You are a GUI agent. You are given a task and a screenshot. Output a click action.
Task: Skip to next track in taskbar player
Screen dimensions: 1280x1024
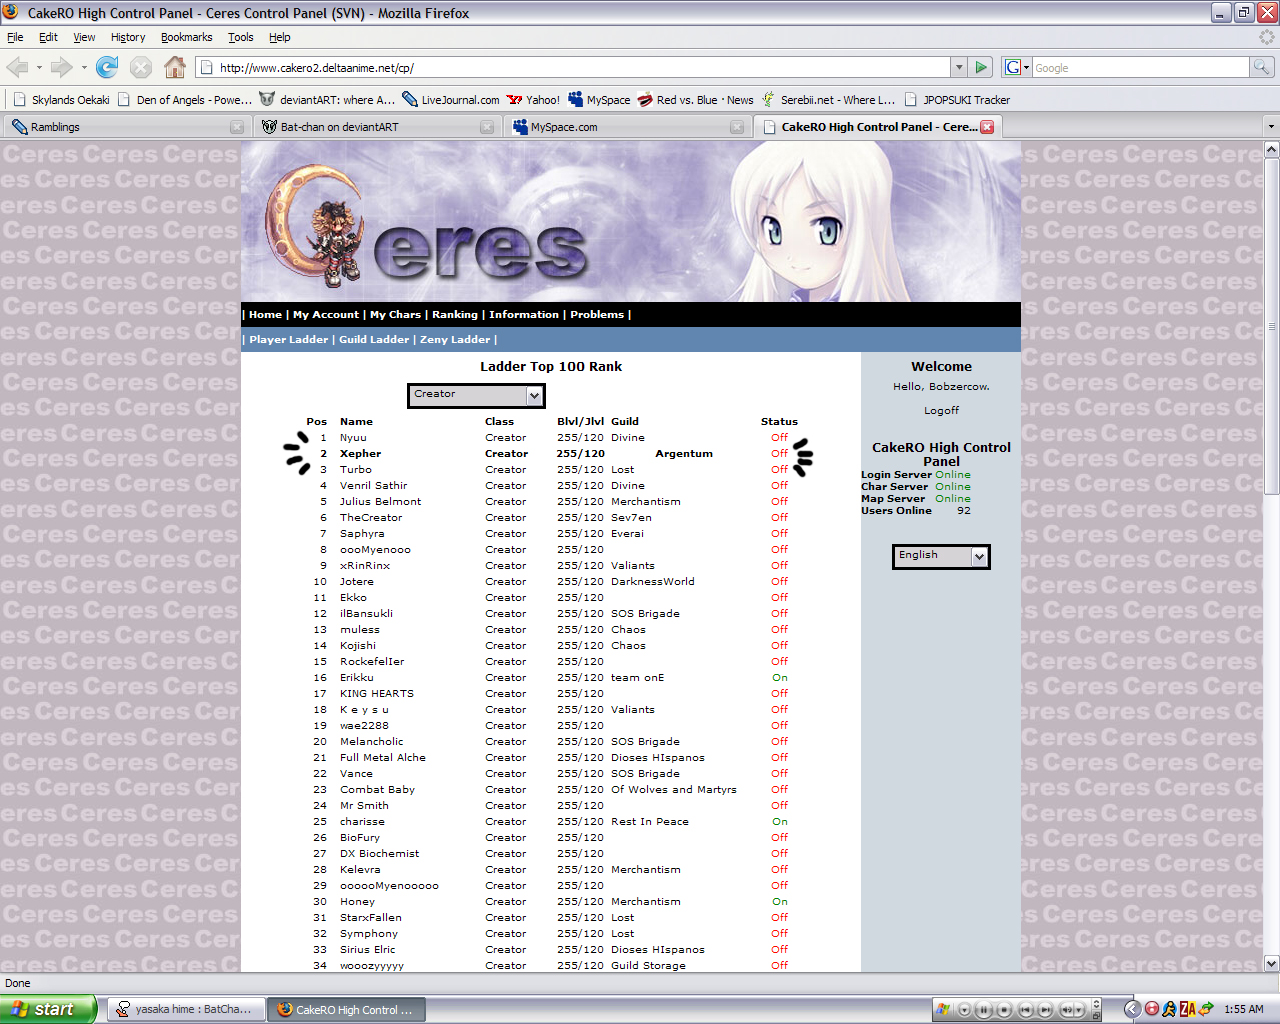1045,1009
